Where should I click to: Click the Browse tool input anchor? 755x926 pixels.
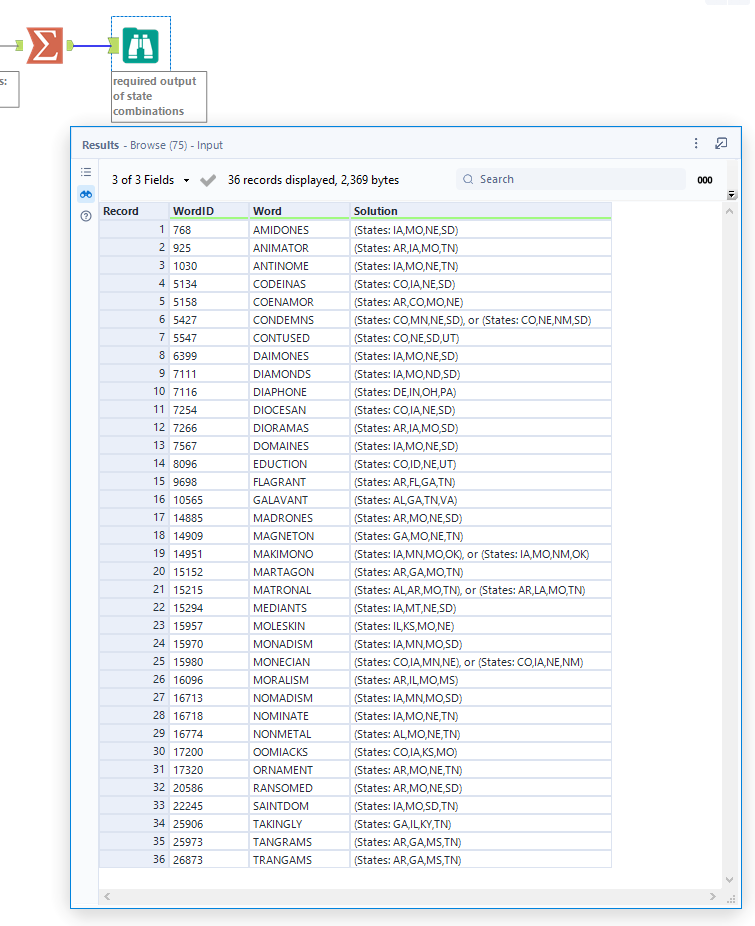pos(114,45)
